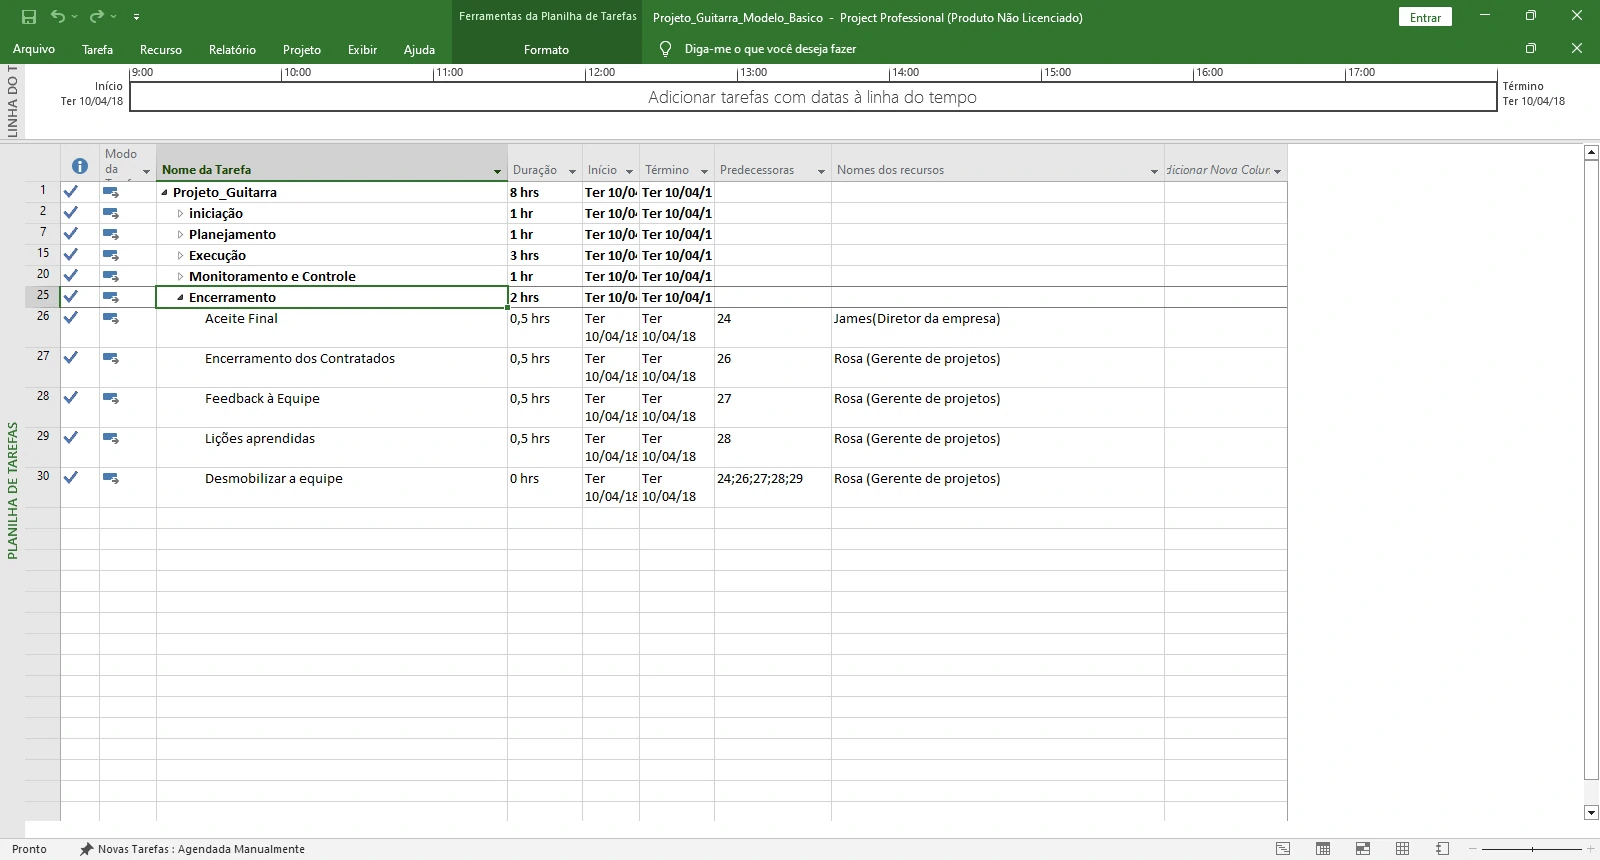Switch to Team Planner view icon
Viewport: 1600px width, 860px height.
tap(1363, 849)
